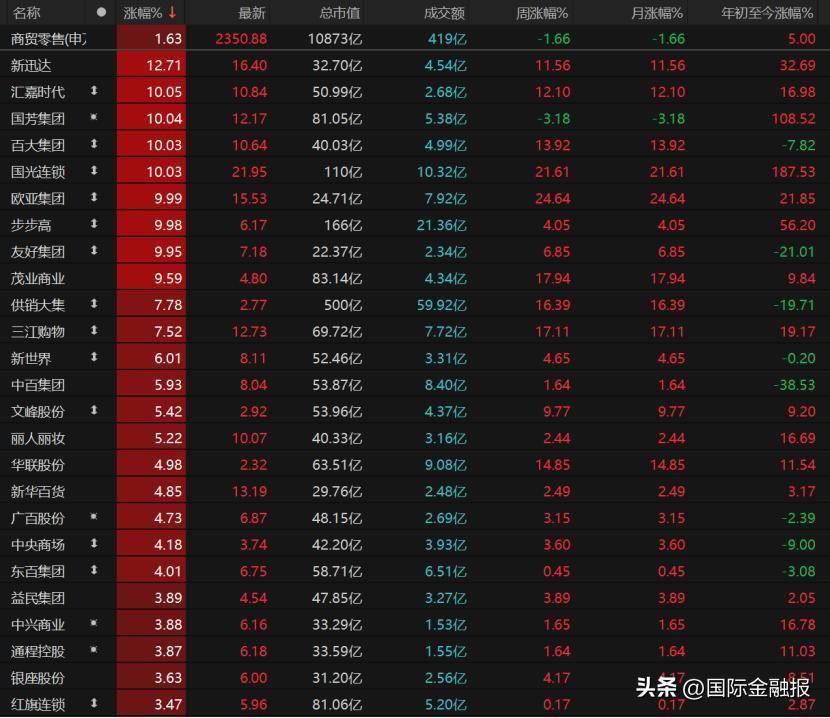Click the year-to-date value 56.20
Screen dimensions: 830x718
798,225
